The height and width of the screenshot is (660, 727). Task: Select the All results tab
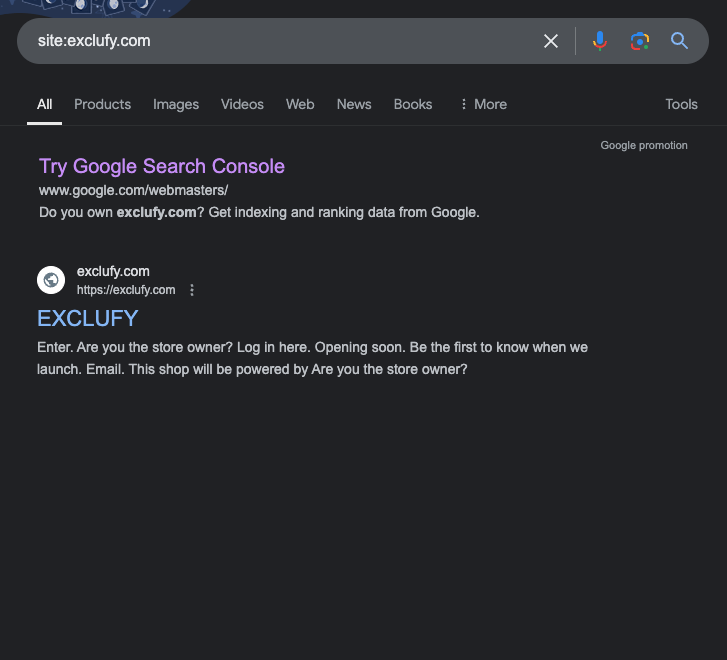[x=45, y=104]
